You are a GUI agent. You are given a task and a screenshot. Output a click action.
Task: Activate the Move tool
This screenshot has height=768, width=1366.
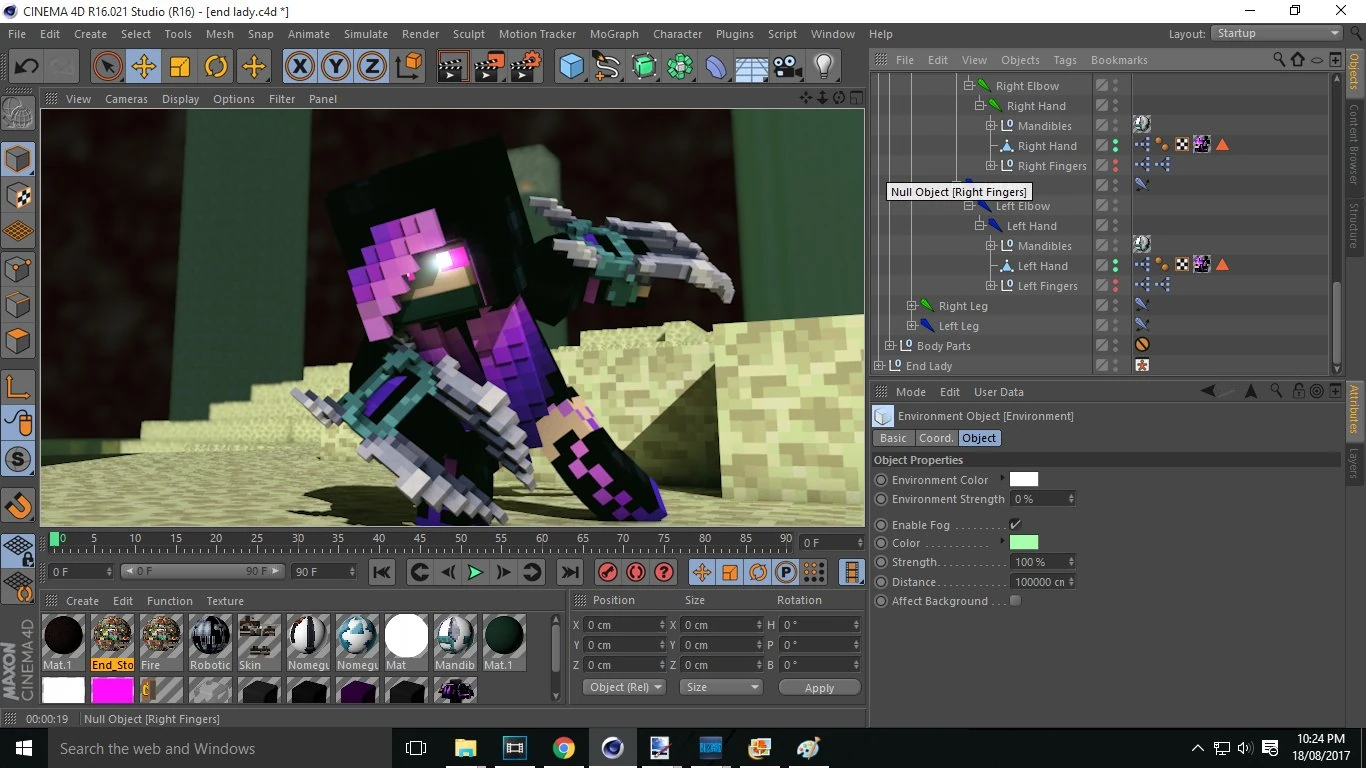[143, 67]
